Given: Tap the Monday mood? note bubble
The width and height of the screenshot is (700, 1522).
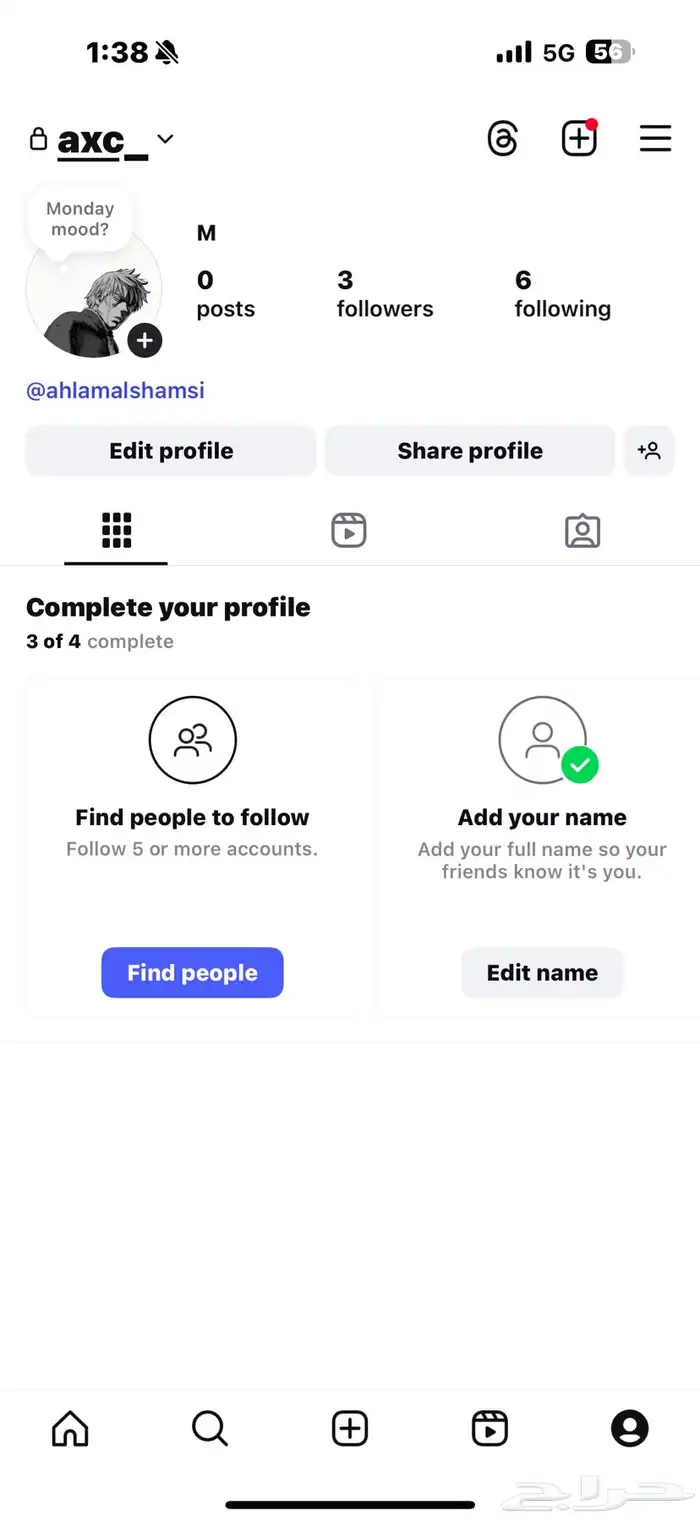Looking at the screenshot, I should [80, 218].
